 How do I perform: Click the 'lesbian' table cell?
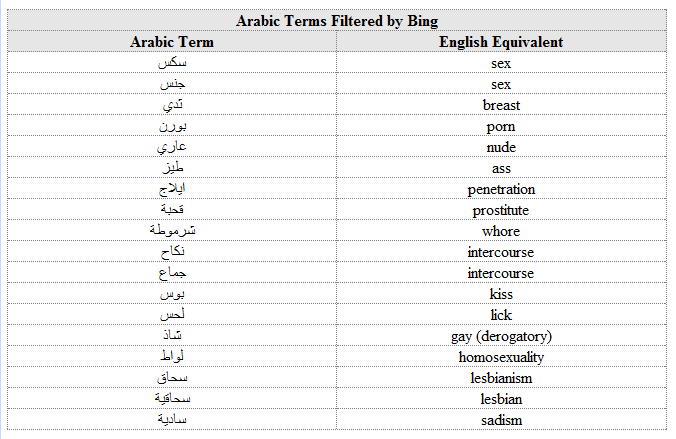pyautogui.click(x=501, y=399)
